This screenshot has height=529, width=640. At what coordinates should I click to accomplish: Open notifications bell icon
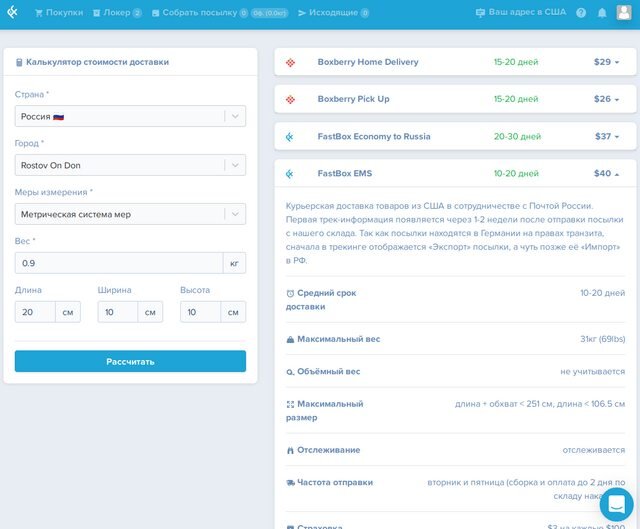click(x=602, y=13)
